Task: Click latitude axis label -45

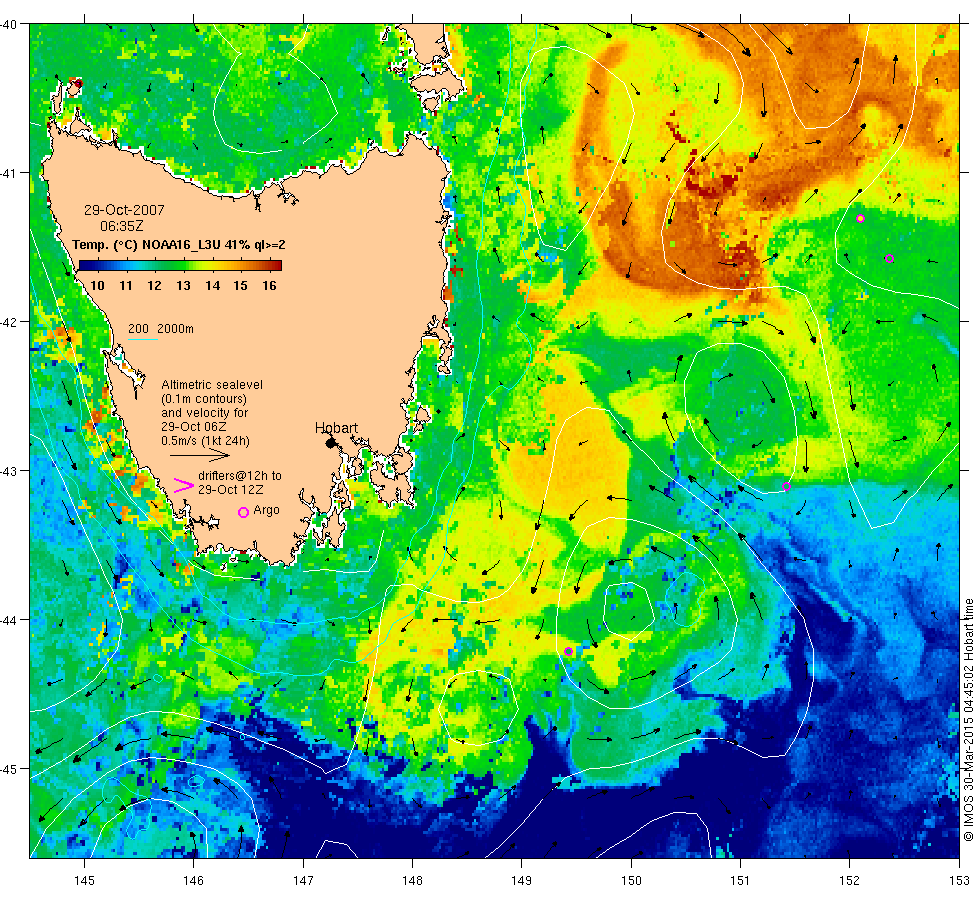Action: click(8, 769)
